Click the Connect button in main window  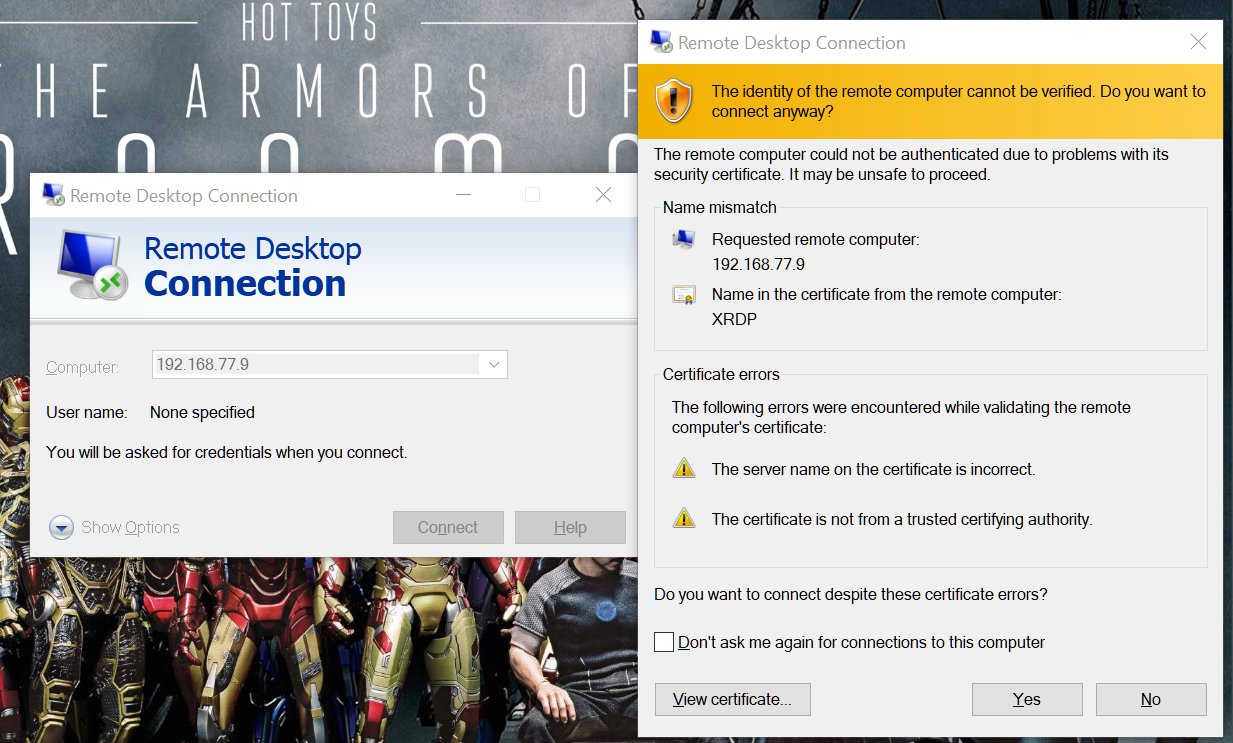click(x=448, y=527)
